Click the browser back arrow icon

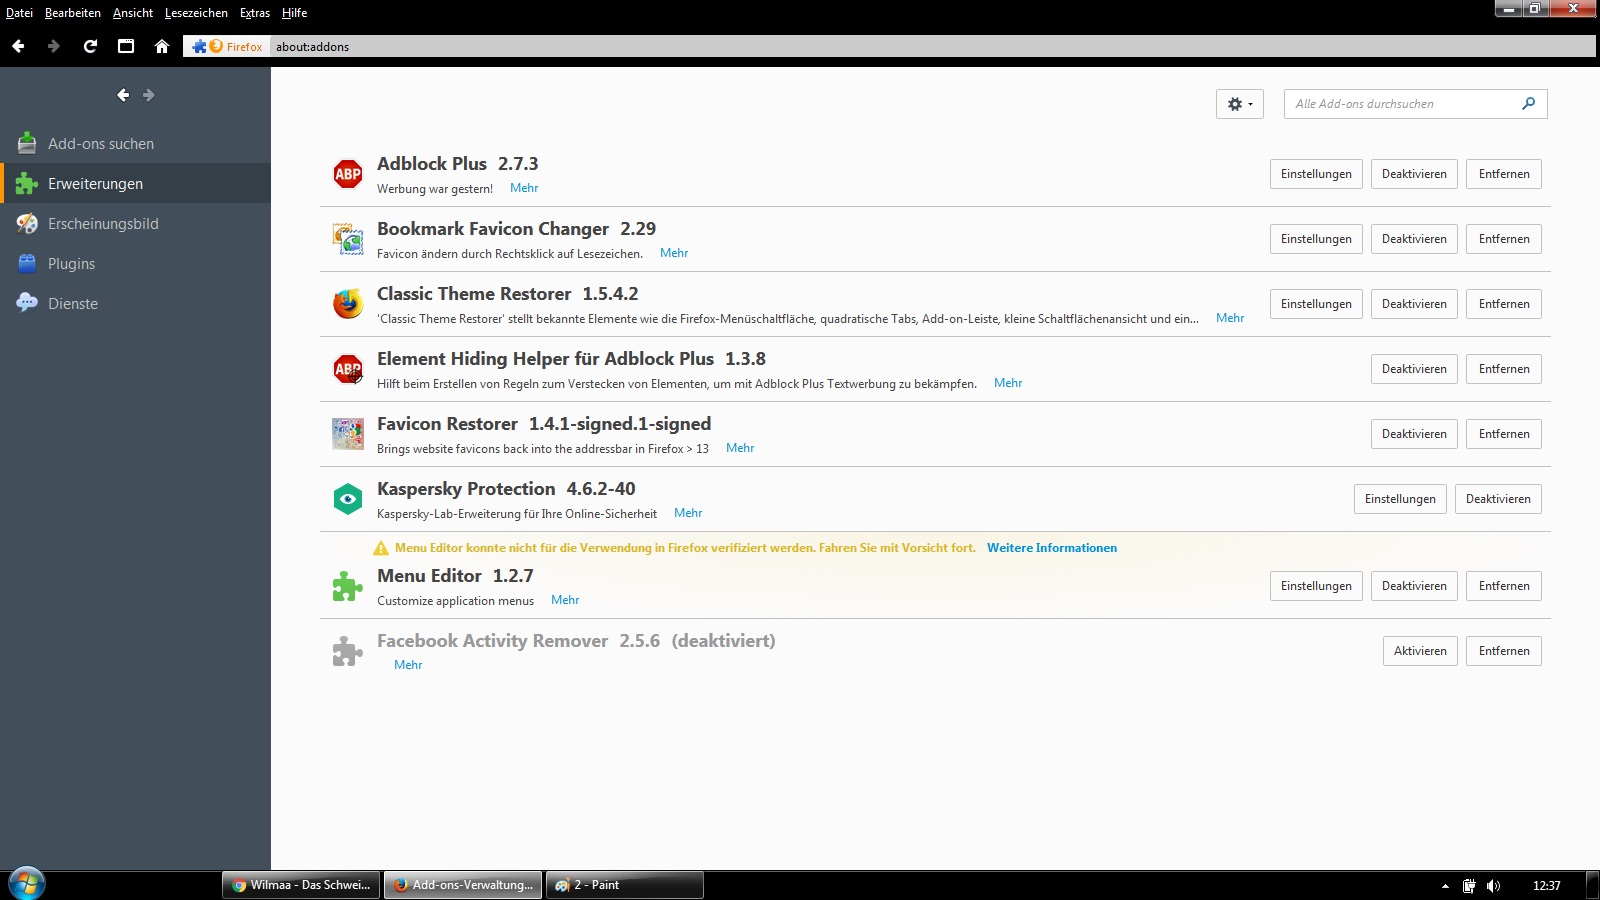click(x=18, y=46)
